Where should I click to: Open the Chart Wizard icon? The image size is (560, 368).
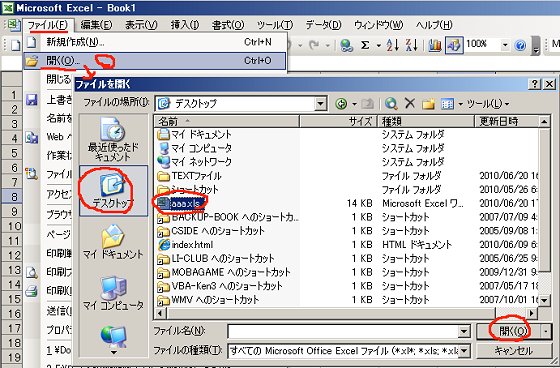(435, 45)
